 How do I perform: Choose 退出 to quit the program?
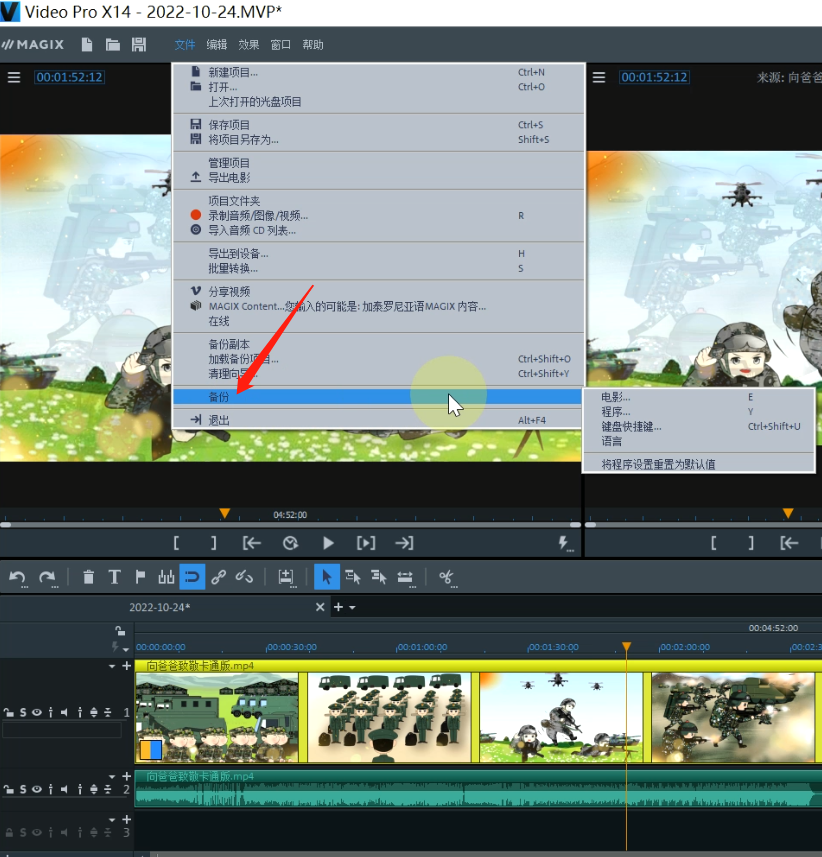[378, 420]
